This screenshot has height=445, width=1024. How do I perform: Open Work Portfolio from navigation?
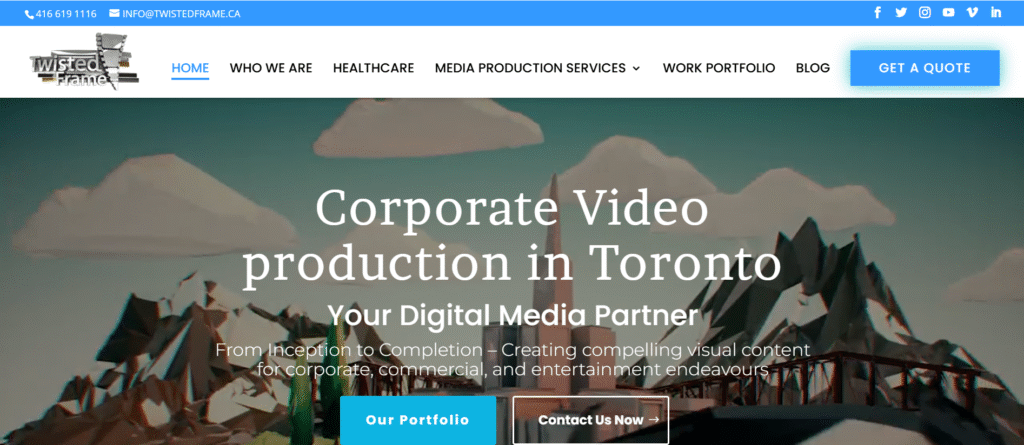719,68
